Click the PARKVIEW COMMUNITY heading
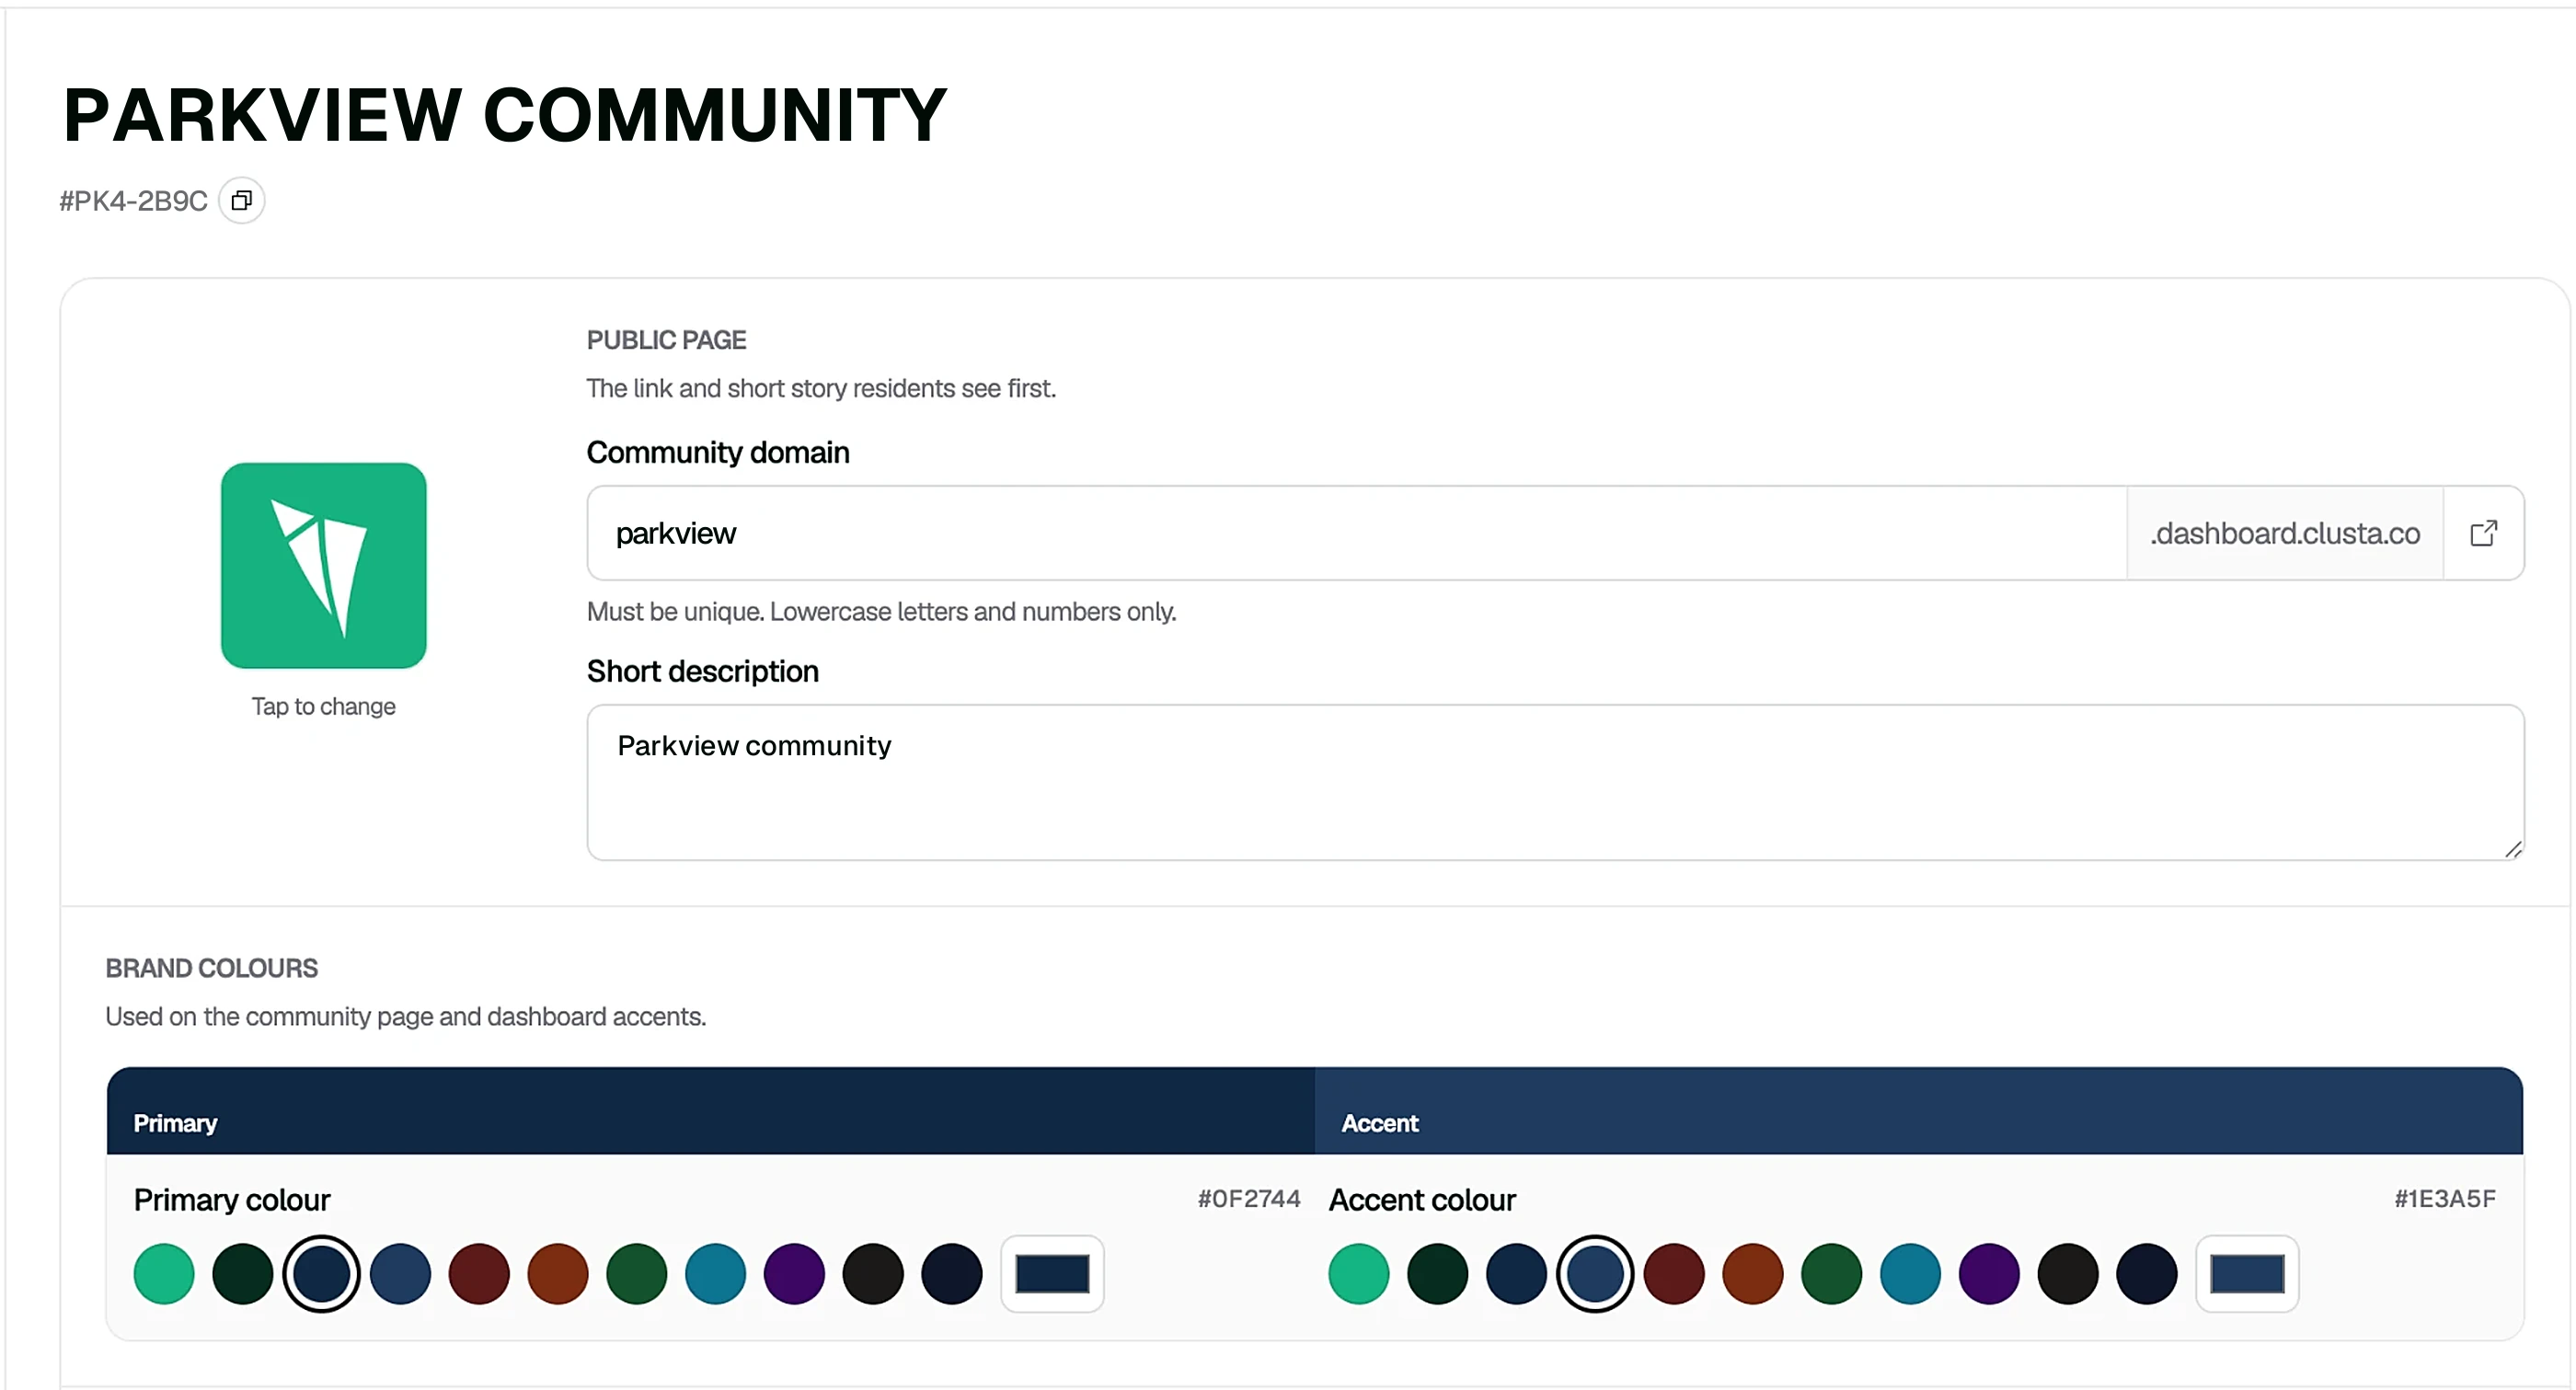This screenshot has width=2576, height=1390. (505, 115)
